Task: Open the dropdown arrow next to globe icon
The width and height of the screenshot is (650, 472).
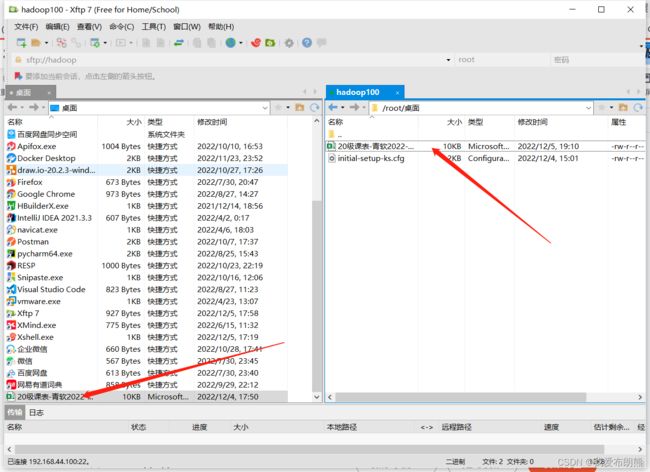Action: (x=241, y=43)
